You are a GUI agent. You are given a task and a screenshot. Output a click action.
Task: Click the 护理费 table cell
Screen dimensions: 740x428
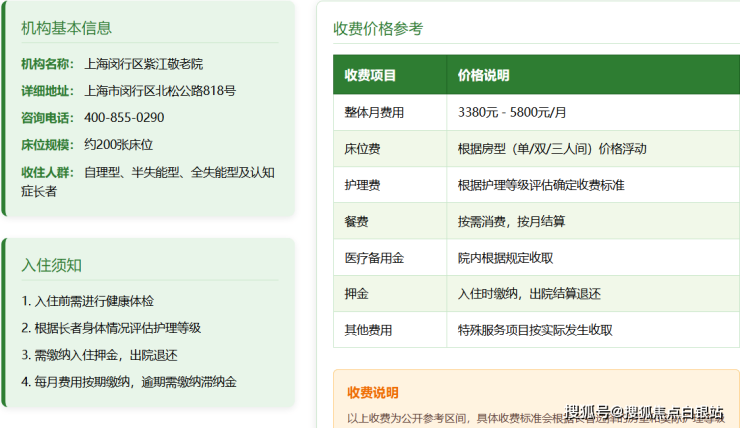point(390,185)
